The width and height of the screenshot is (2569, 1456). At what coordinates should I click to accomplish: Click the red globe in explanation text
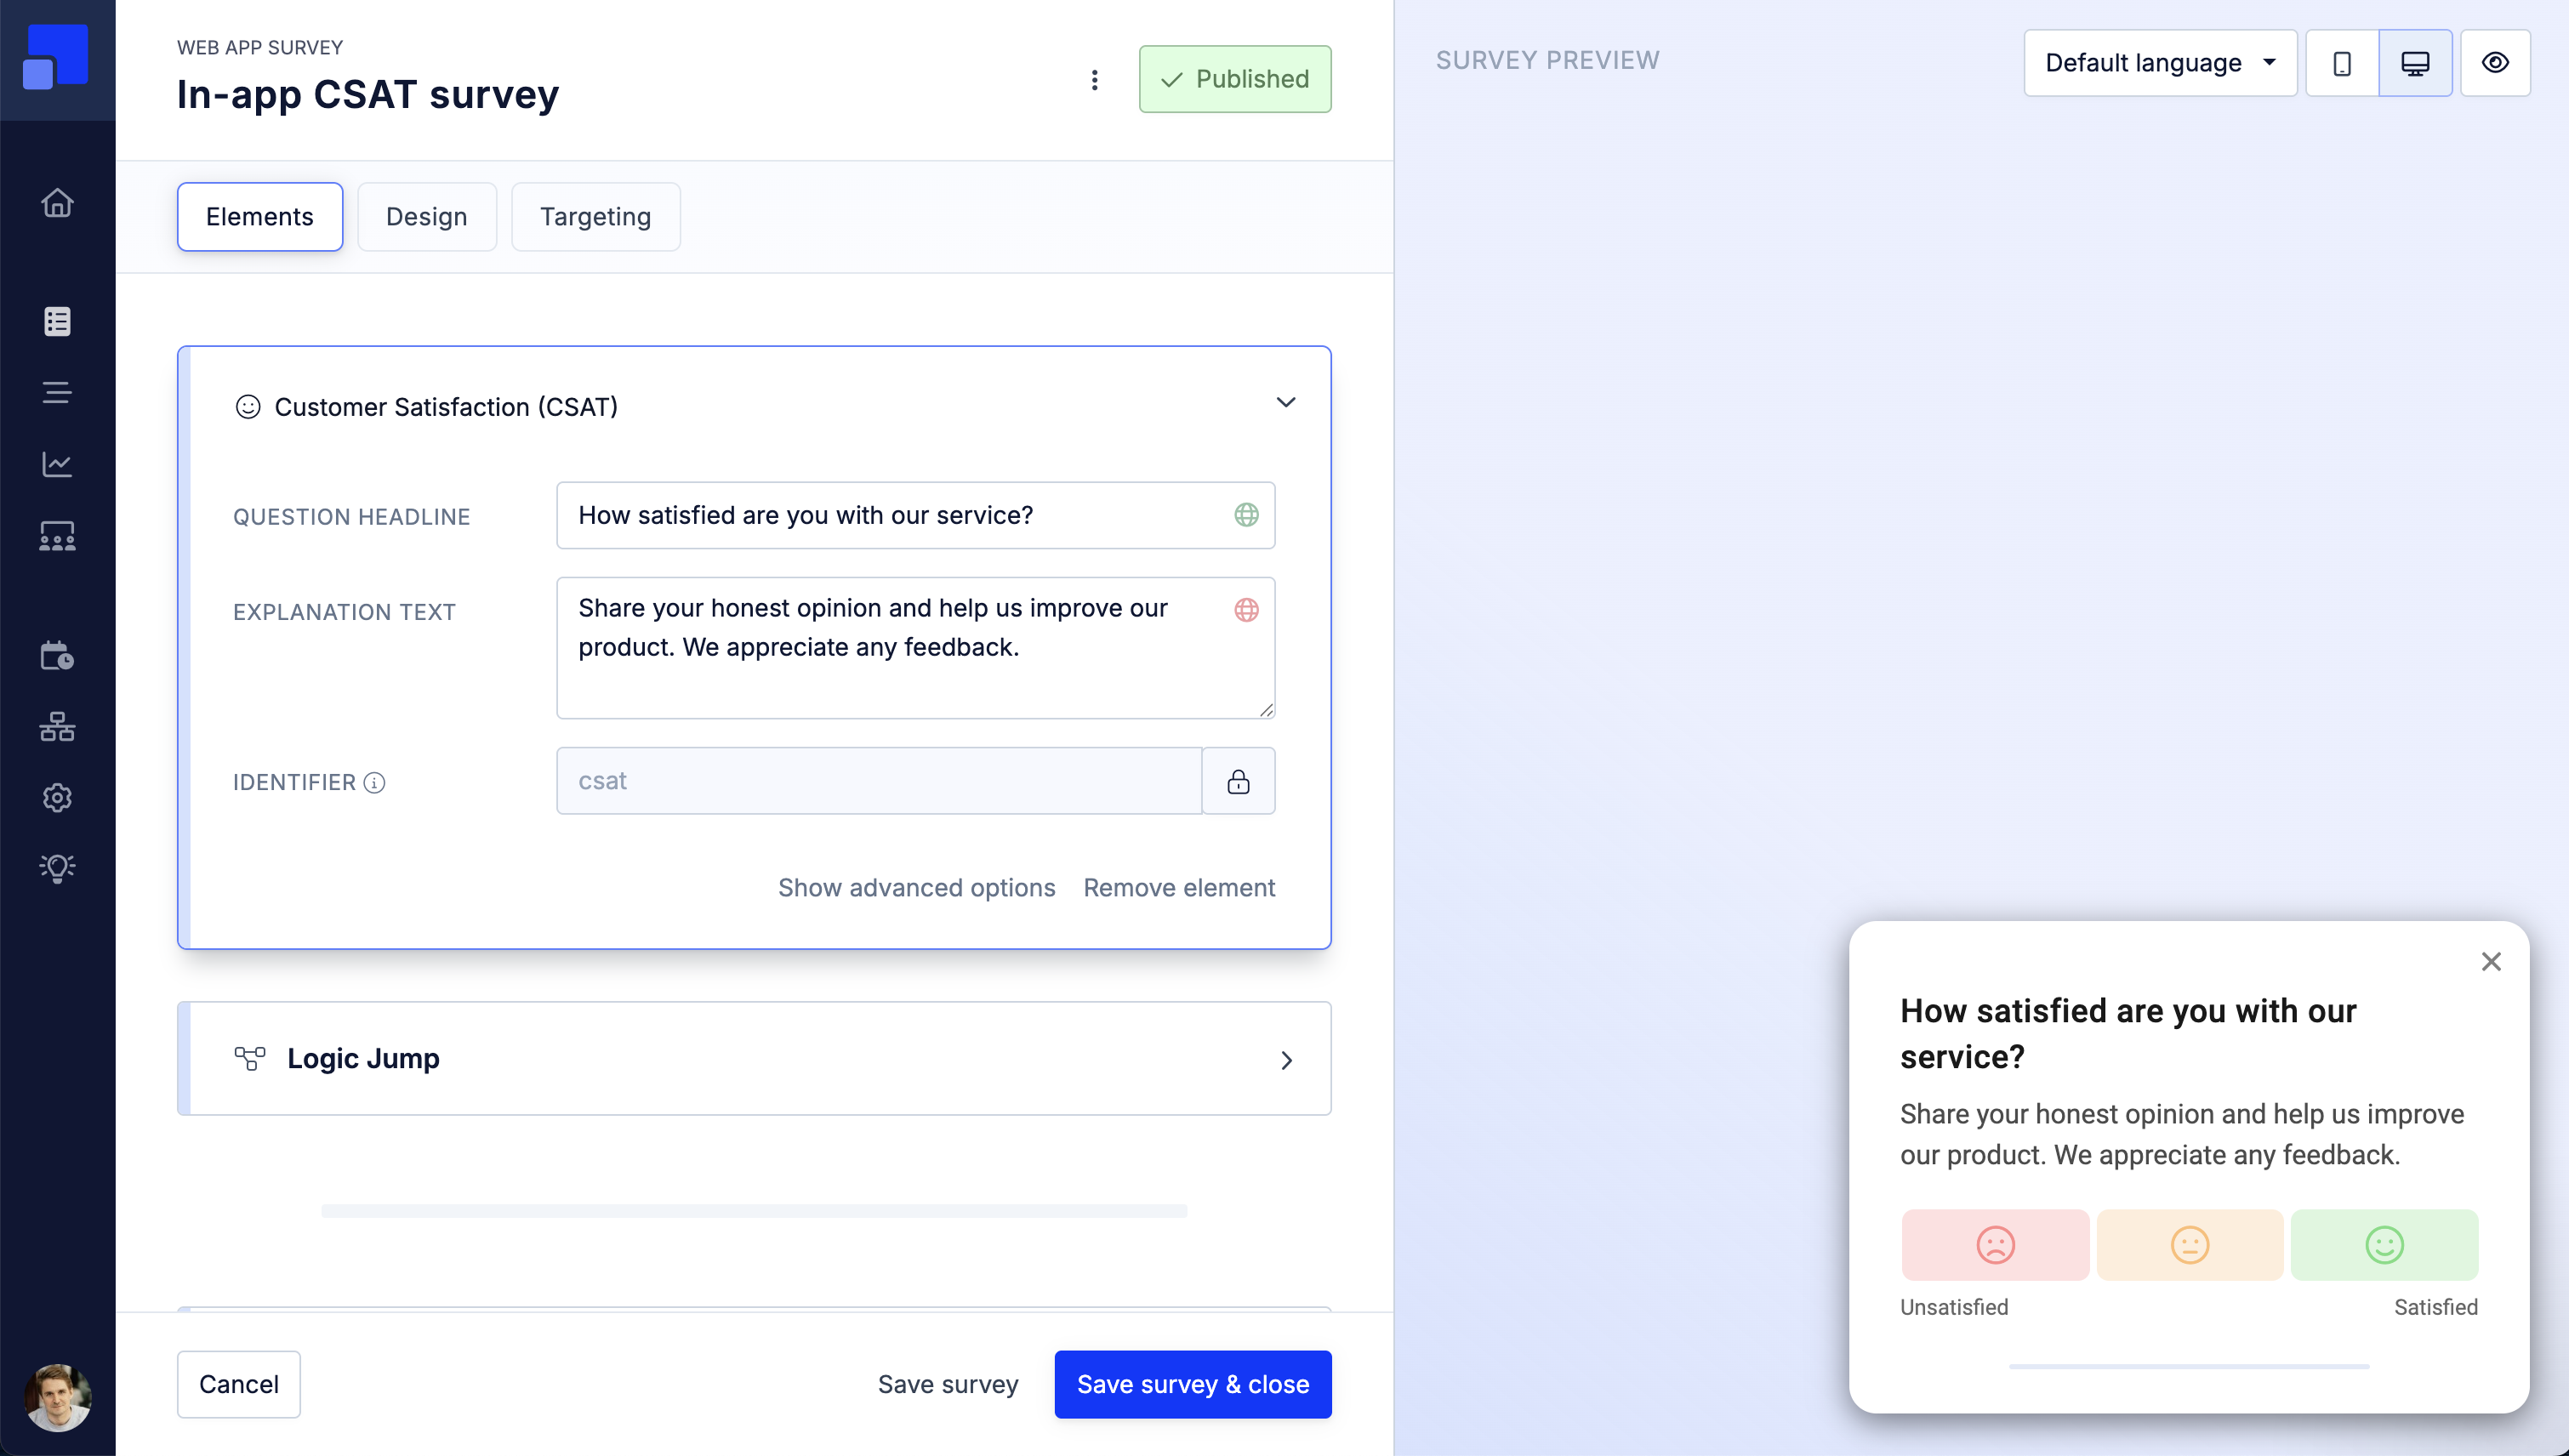(1246, 610)
